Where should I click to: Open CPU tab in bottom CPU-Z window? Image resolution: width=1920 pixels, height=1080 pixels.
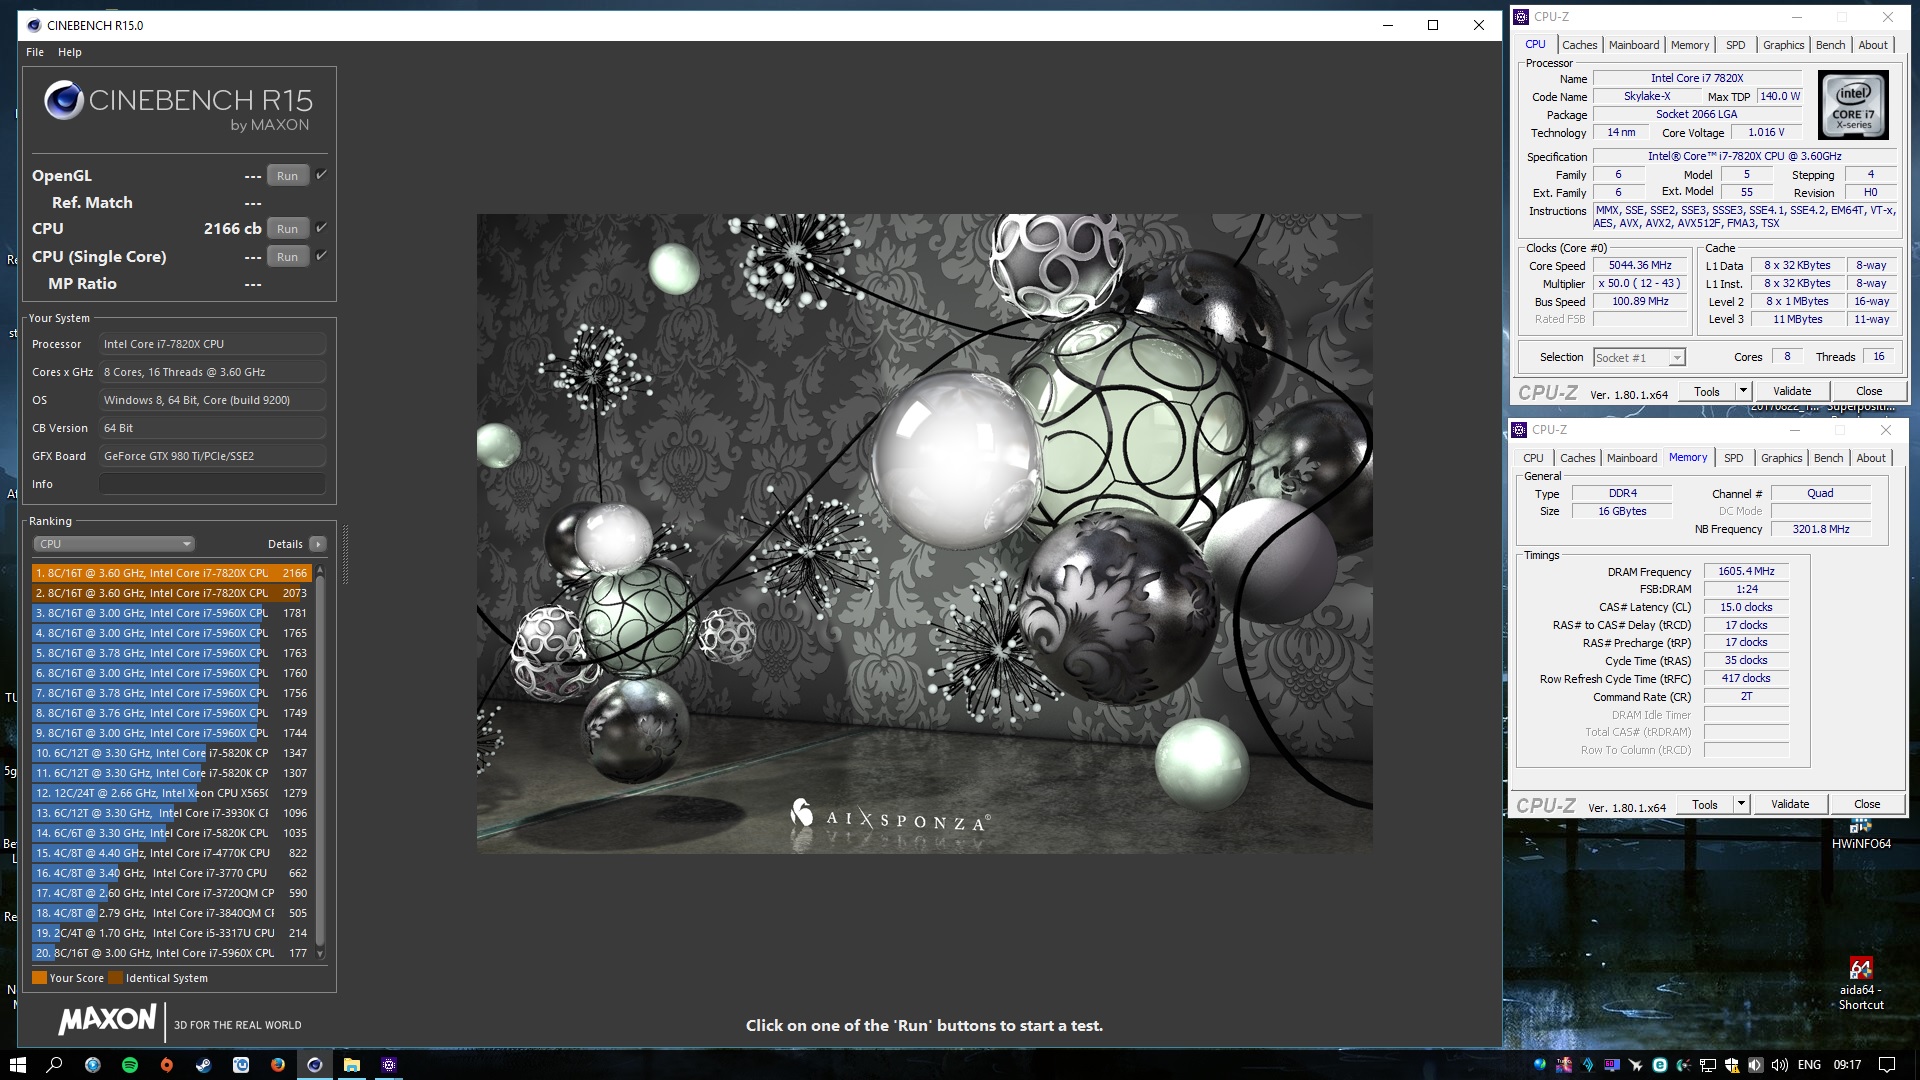click(x=1533, y=458)
